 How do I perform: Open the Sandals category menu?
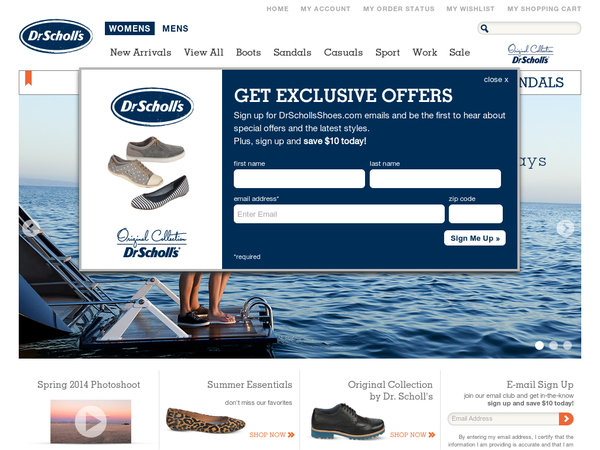[292, 52]
